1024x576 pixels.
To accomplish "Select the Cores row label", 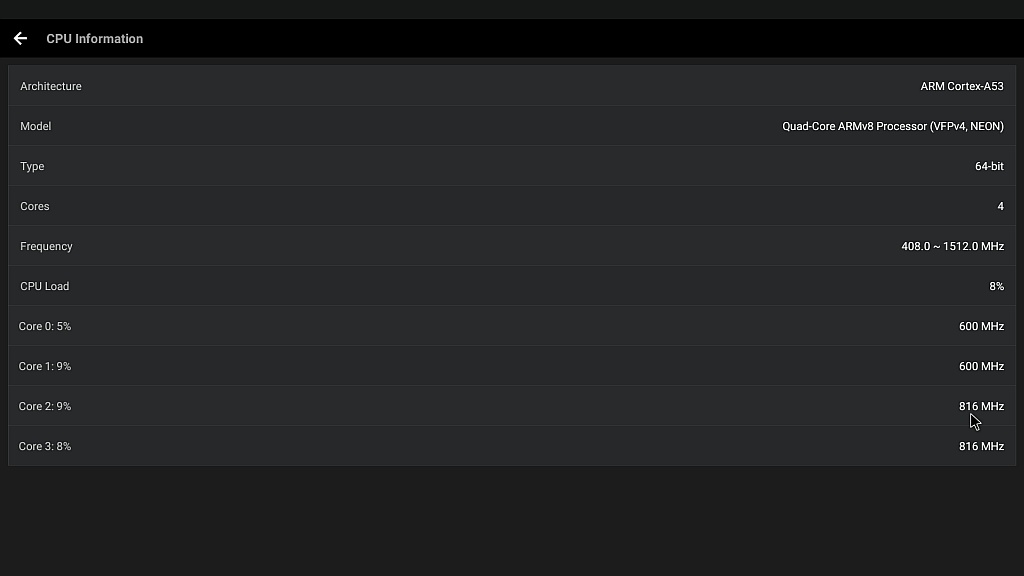I will 35,206.
